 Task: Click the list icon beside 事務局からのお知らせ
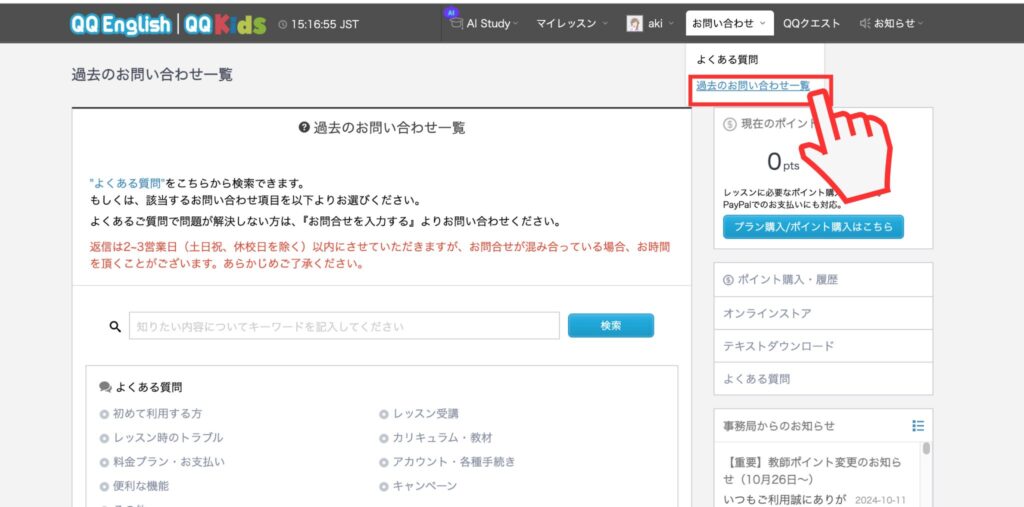coord(918,425)
